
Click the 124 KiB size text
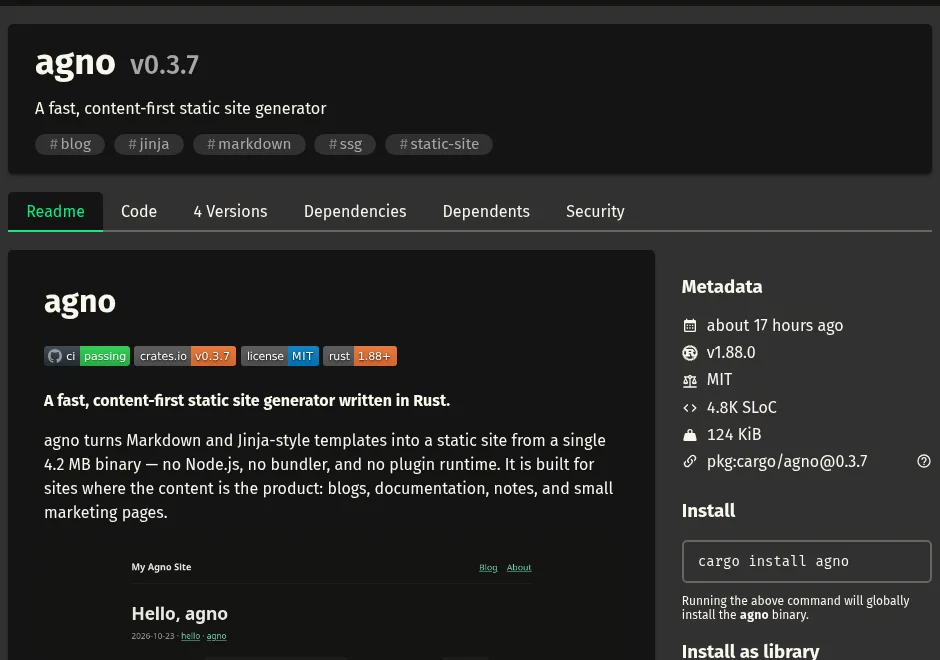point(734,435)
